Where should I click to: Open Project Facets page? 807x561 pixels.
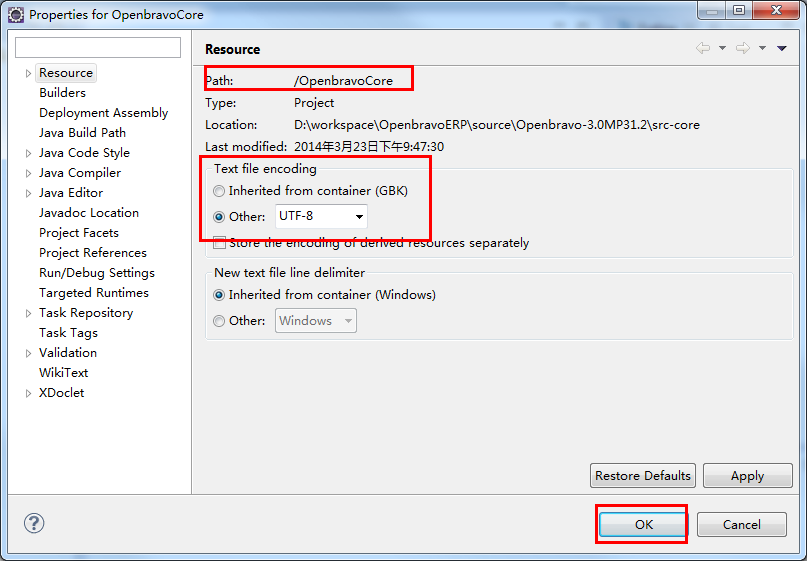pos(79,233)
